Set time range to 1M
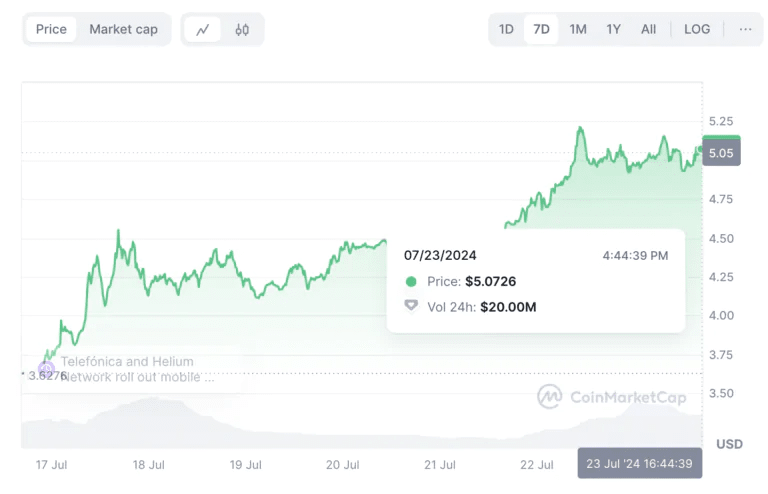The height and width of the screenshot is (494, 768). click(x=578, y=29)
